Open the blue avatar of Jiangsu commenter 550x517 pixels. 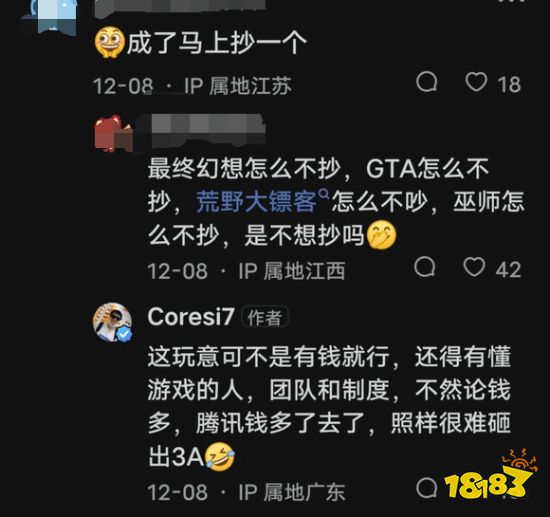[51, 16]
